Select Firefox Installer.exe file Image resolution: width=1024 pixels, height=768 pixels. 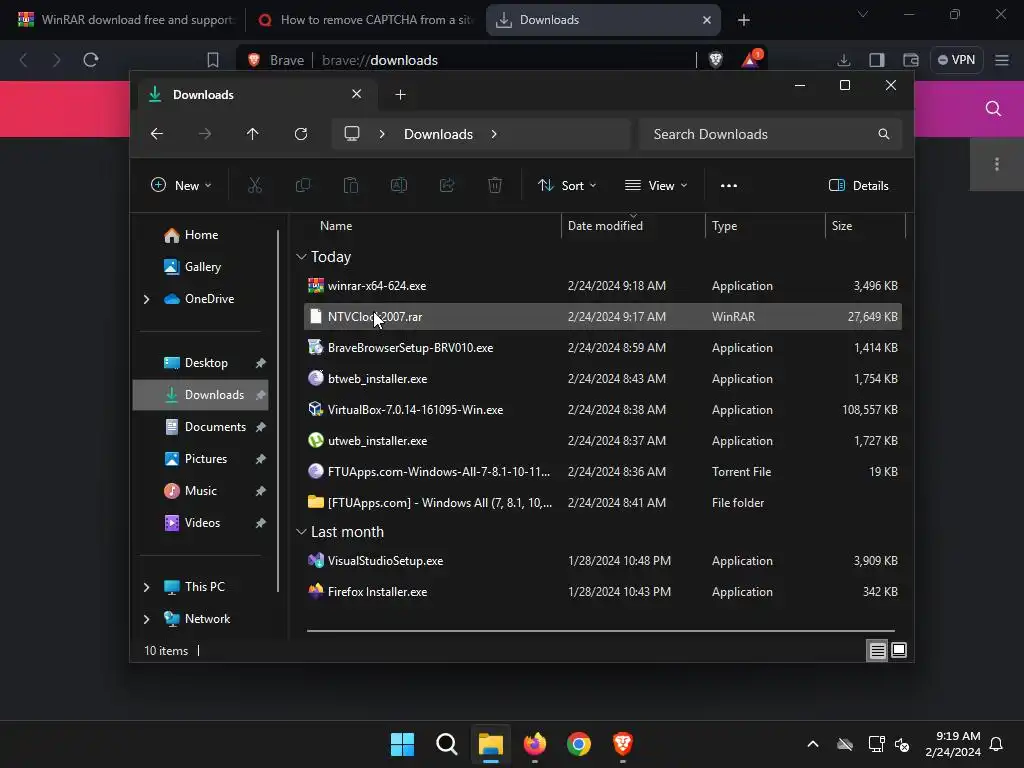(x=602, y=592)
